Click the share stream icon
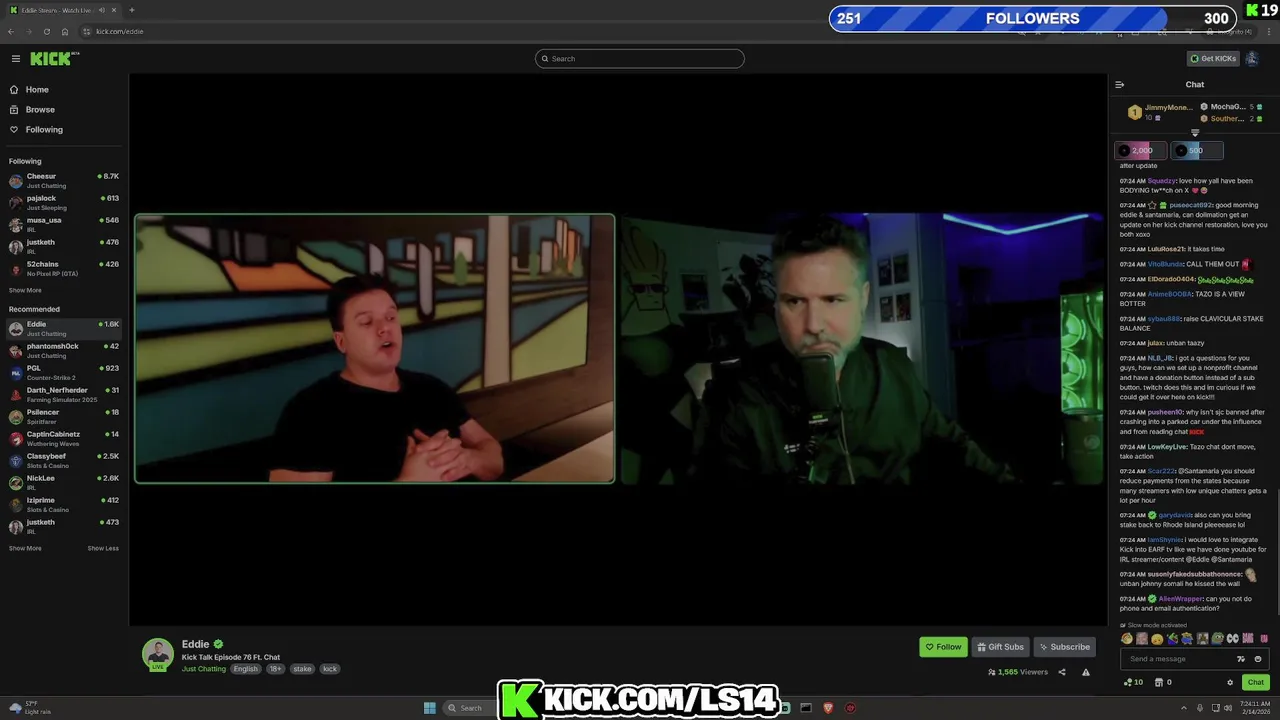 pyautogui.click(x=1062, y=672)
